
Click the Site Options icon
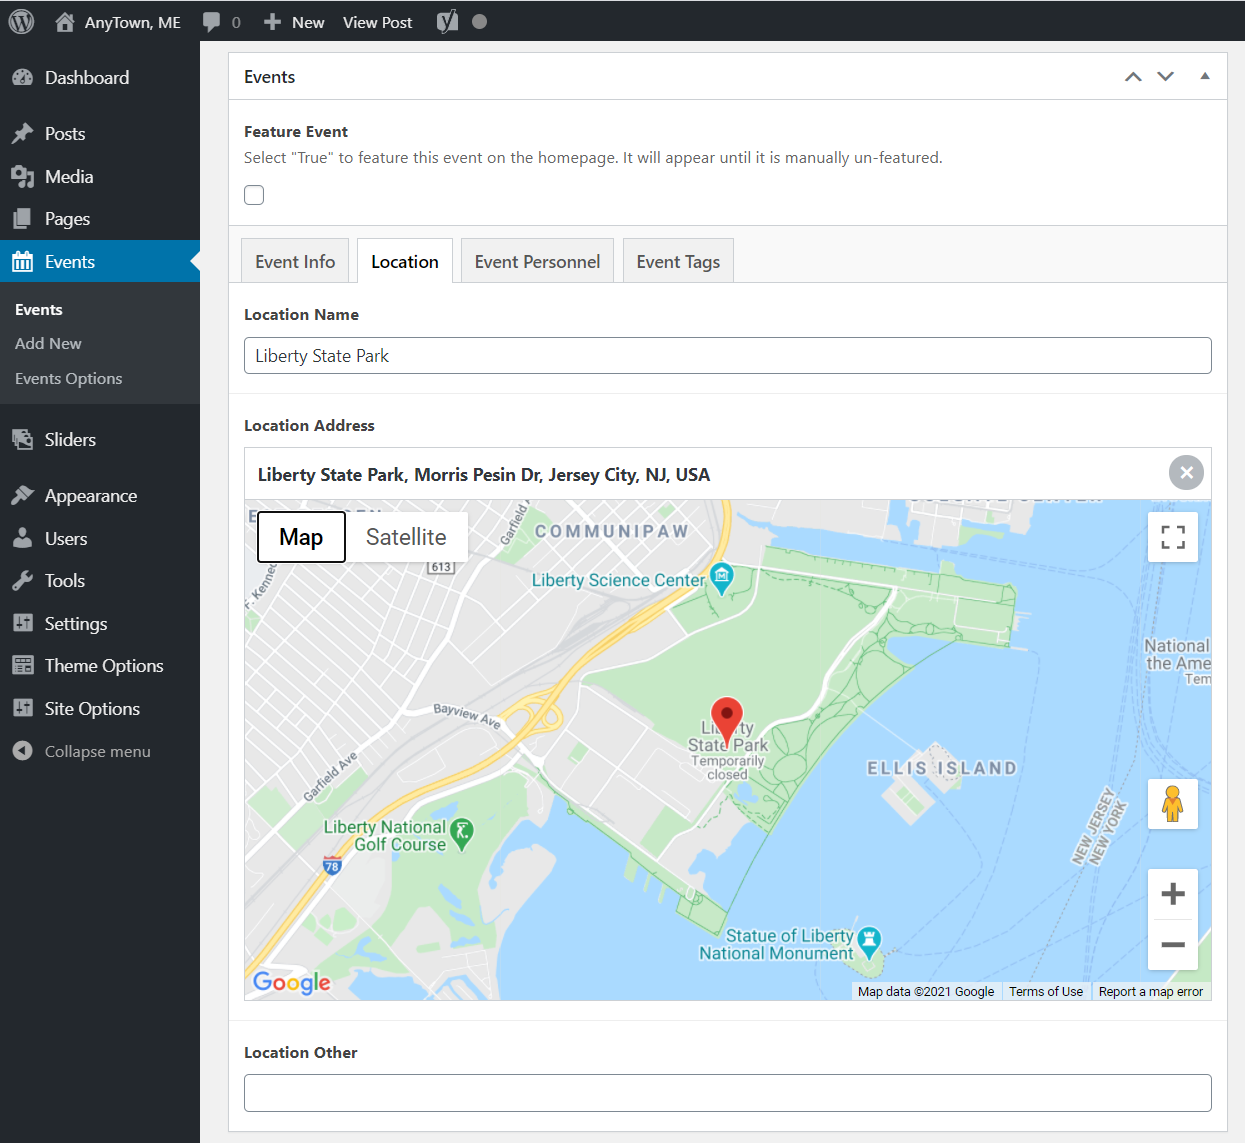point(22,708)
